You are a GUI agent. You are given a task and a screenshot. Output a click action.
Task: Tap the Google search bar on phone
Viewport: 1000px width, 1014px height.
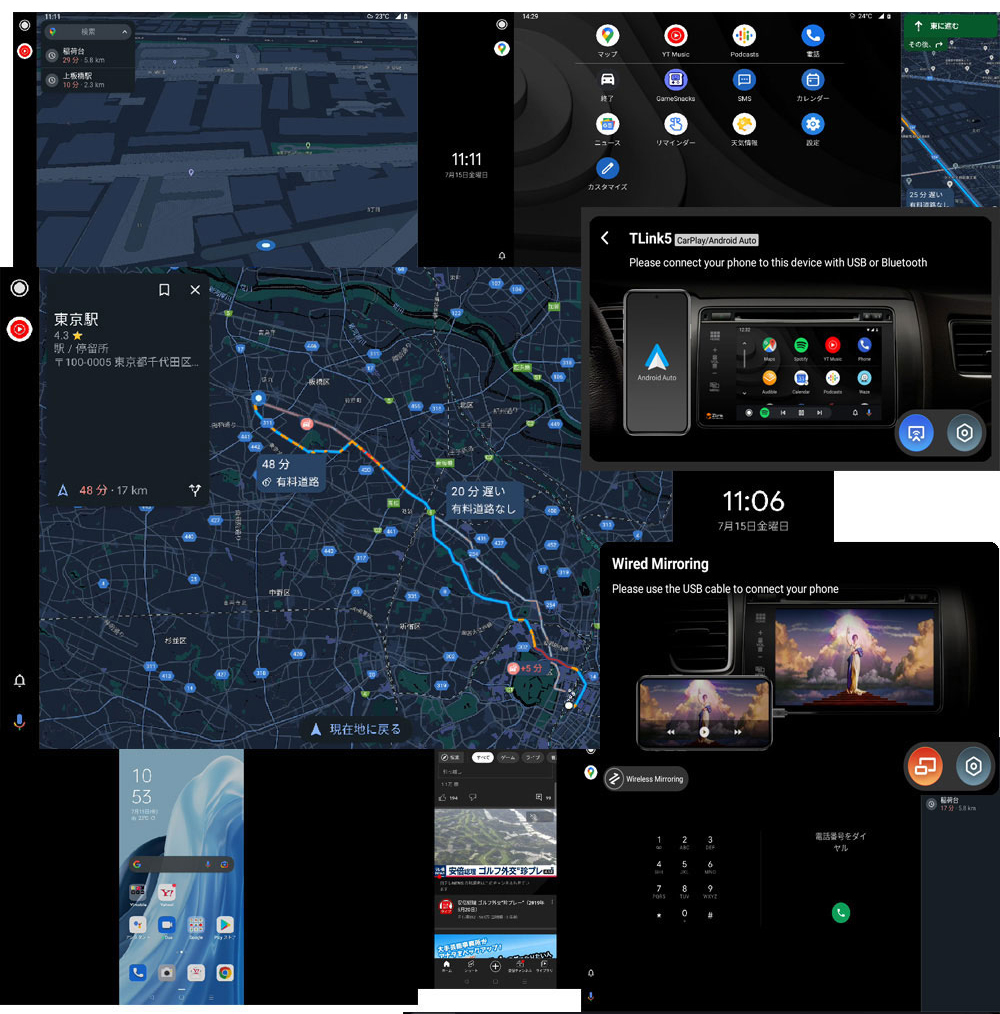pos(181,864)
